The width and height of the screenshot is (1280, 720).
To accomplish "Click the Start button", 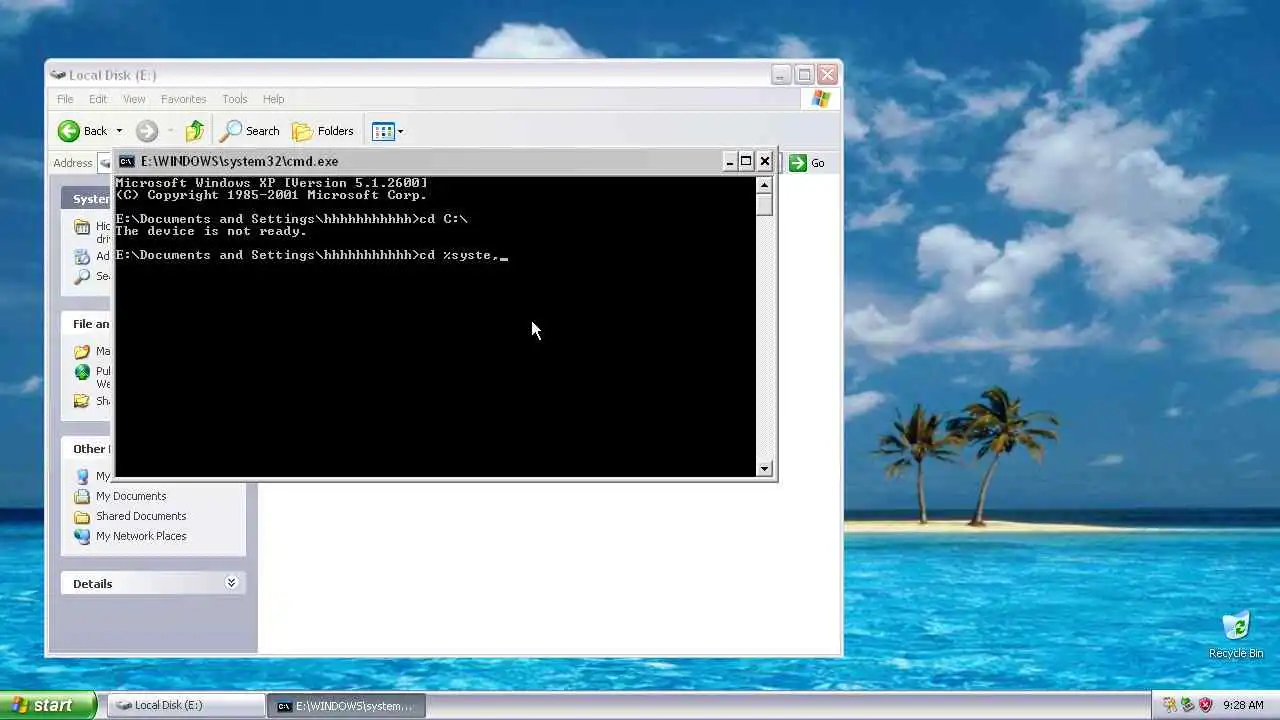I will tap(48, 705).
